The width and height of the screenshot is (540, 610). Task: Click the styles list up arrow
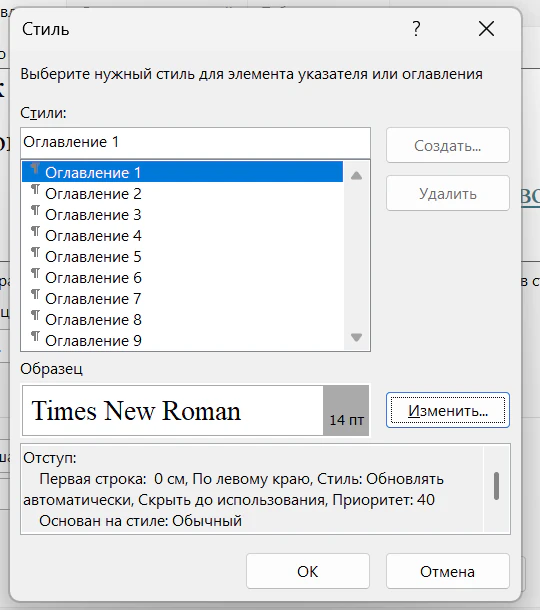tap(356, 175)
